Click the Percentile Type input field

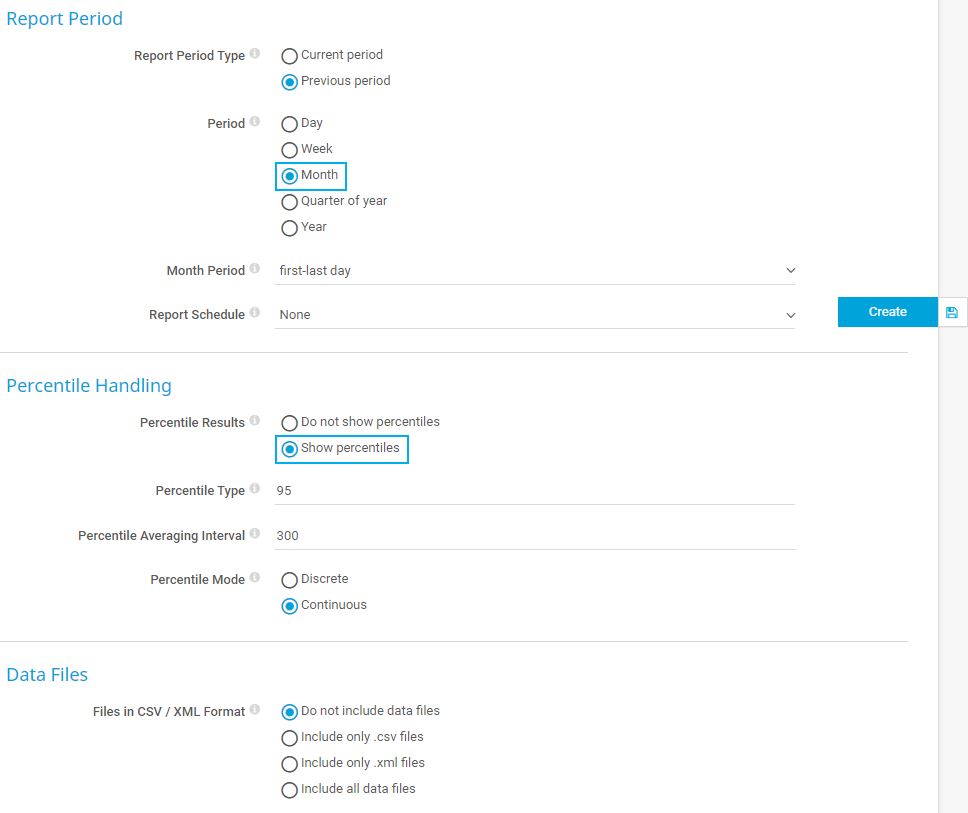point(536,491)
